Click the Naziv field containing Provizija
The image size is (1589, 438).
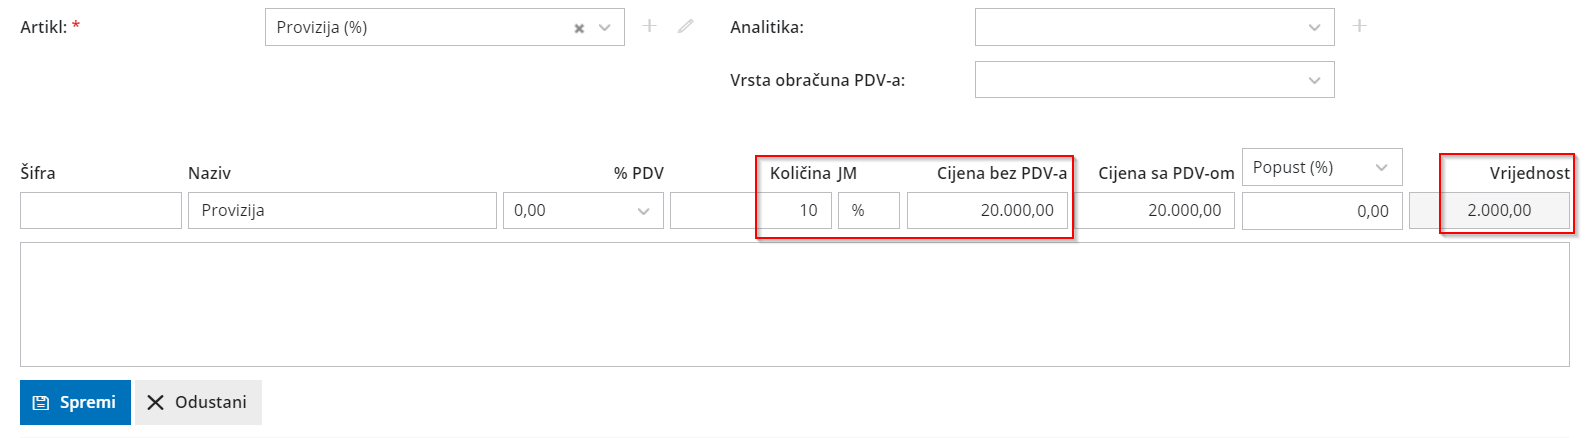(x=342, y=210)
